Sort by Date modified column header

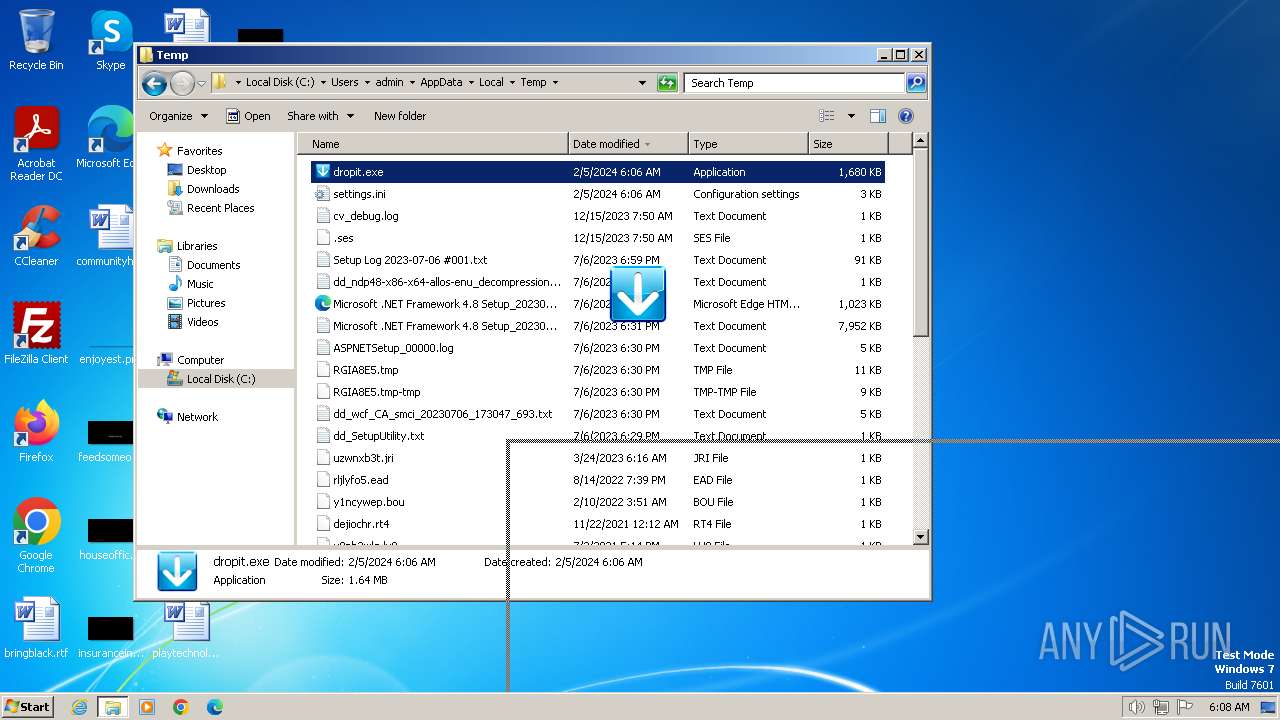[x=628, y=144]
